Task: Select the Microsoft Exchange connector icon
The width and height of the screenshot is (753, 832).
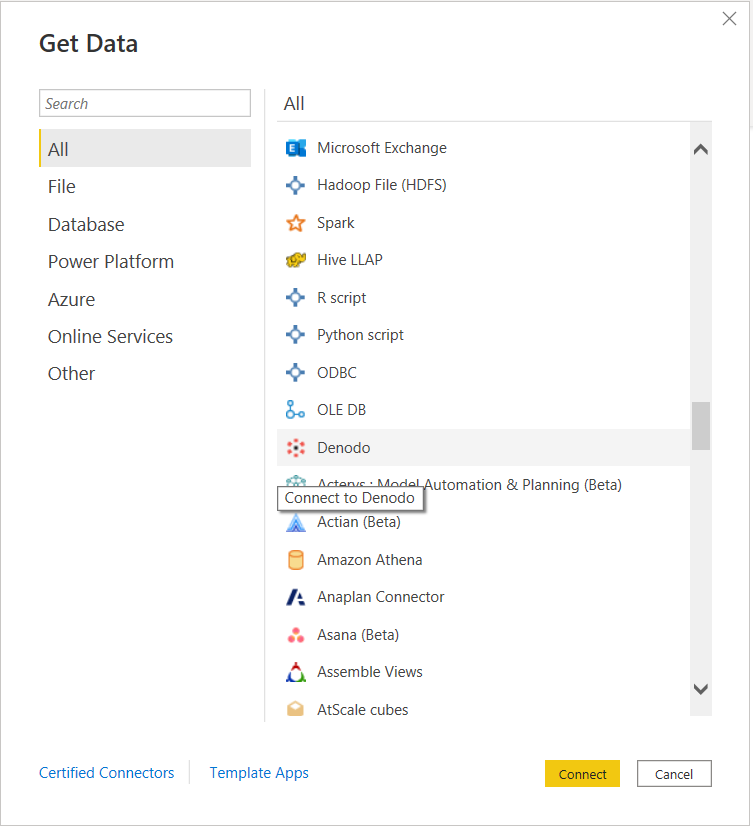Action: coord(295,147)
